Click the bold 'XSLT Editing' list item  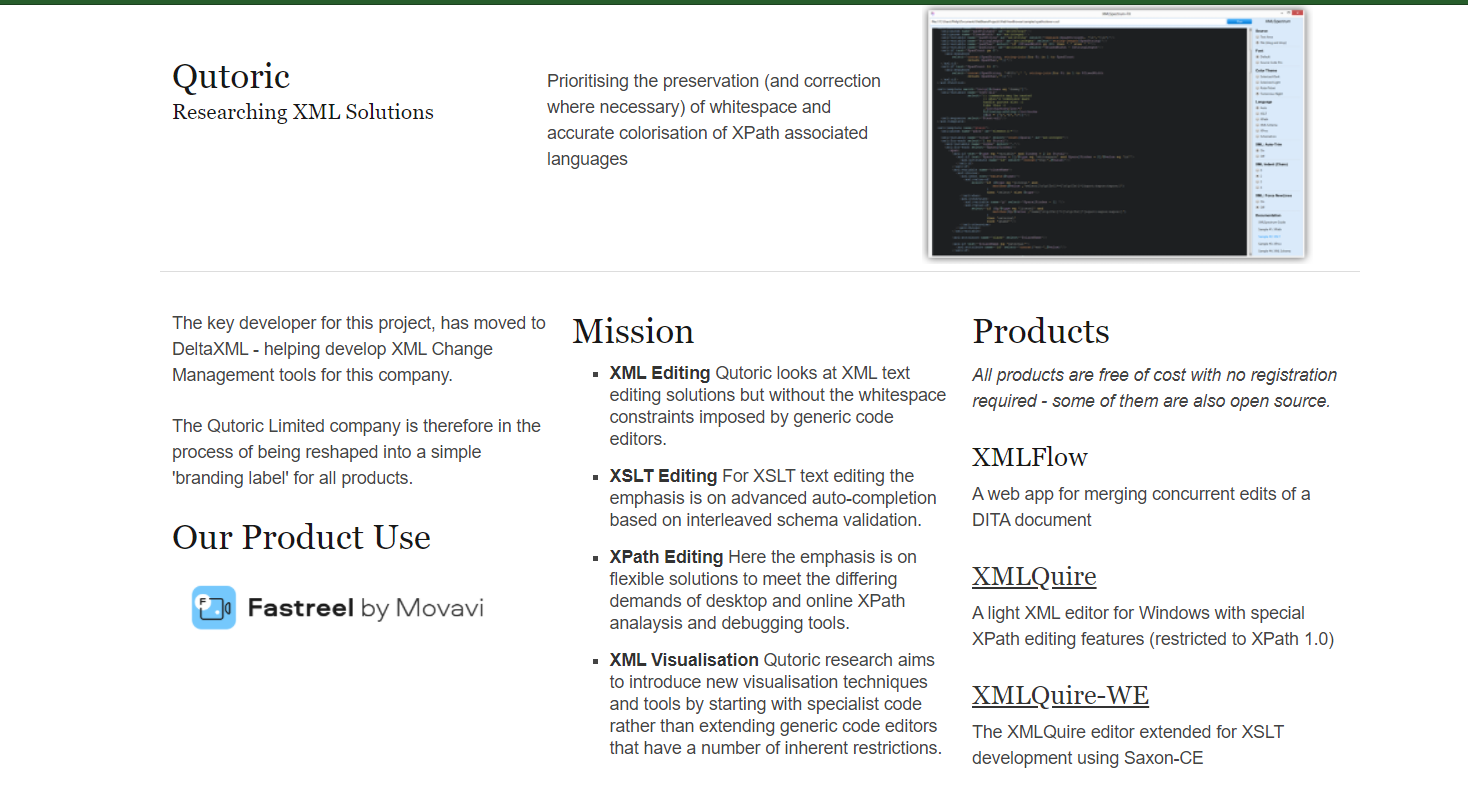663,476
